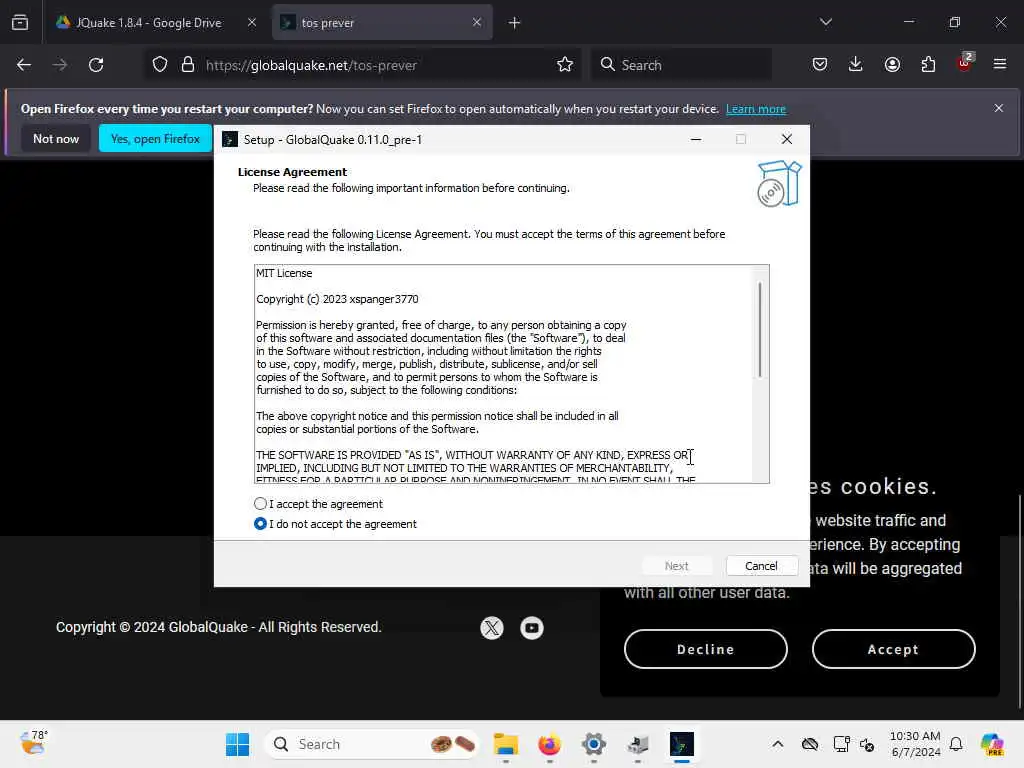1024x768 pixels.
Task: Click the forward navigation arrow
Action: [60, 65]
